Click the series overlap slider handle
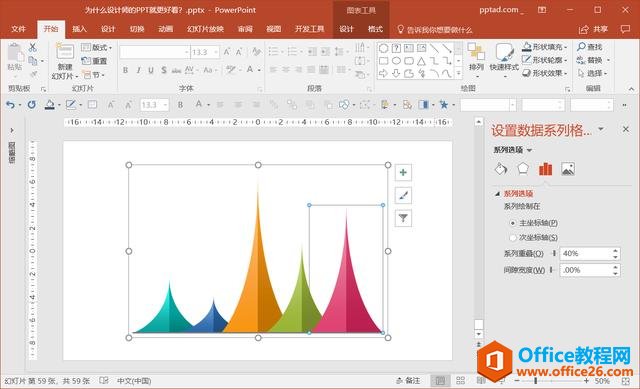 (554, 253)
